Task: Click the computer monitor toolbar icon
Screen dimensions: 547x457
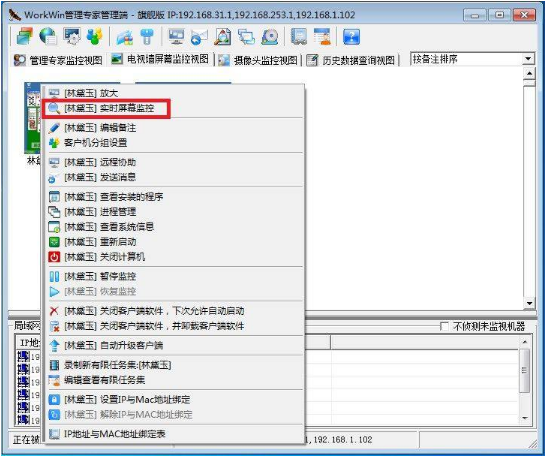Action: click(x=176, y=37)
